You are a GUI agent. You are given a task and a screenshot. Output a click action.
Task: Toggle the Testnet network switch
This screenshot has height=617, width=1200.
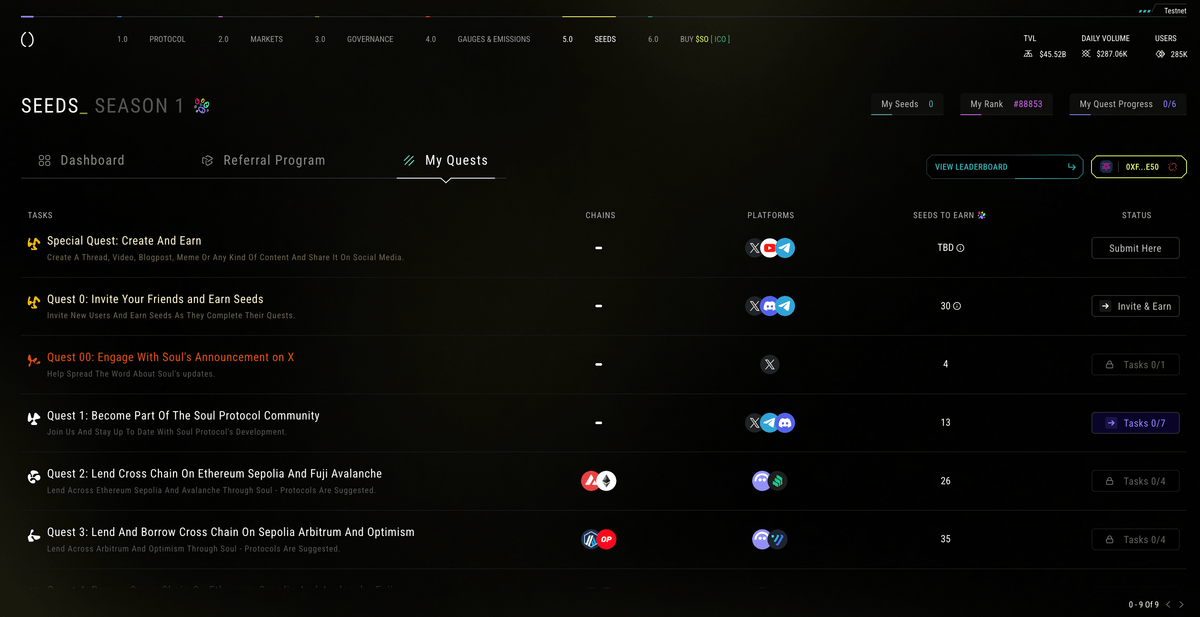point(1168,10)
